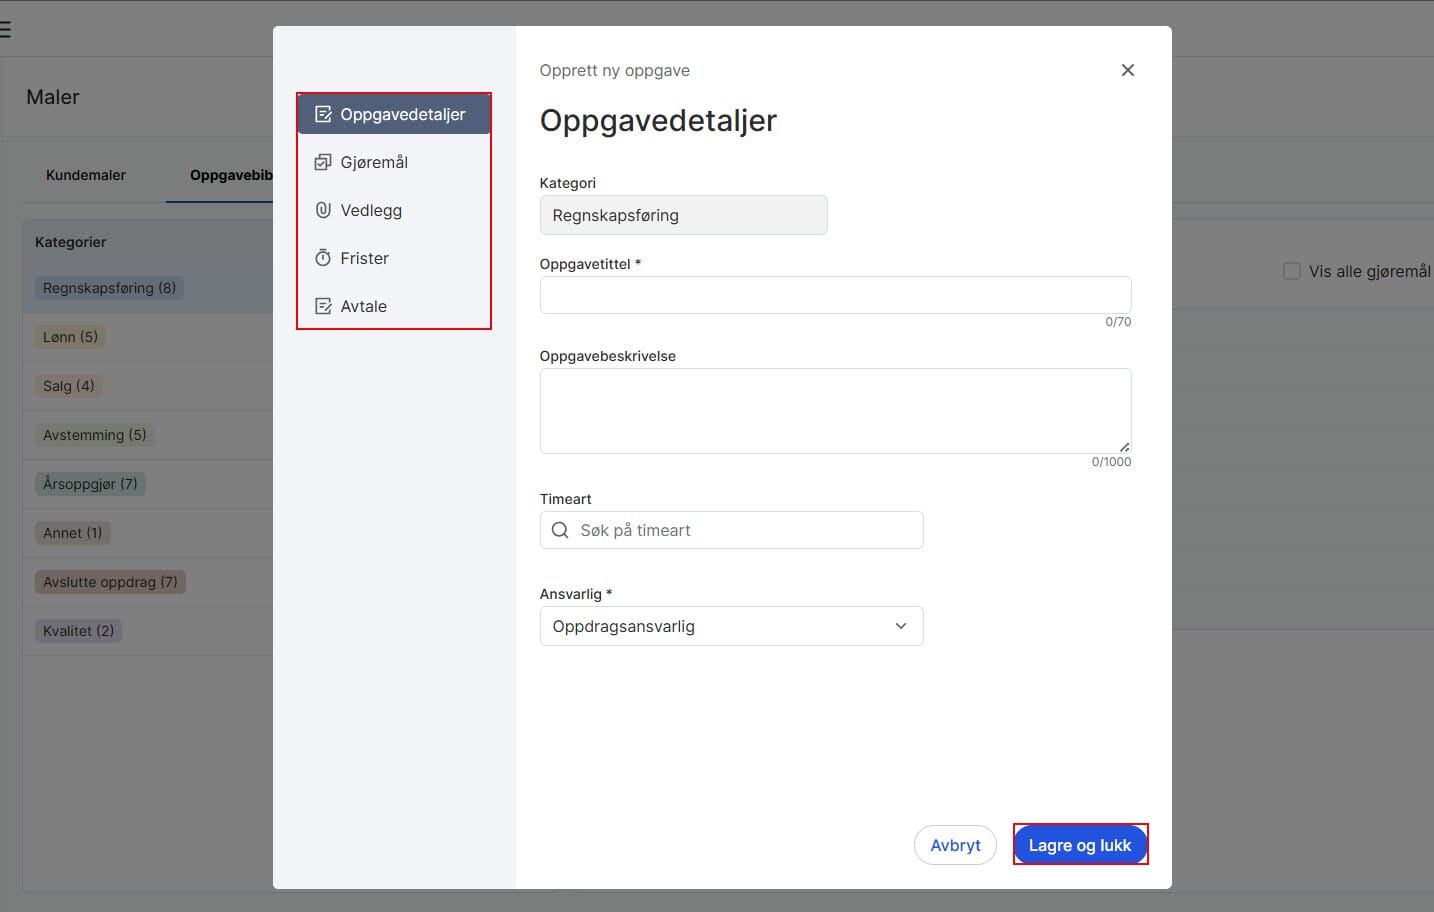Image resolution: width=1434 pixels, height=912 pixels.
Task: Close the Opprett ny oppgave dialog
Action: pos(1127,70)
